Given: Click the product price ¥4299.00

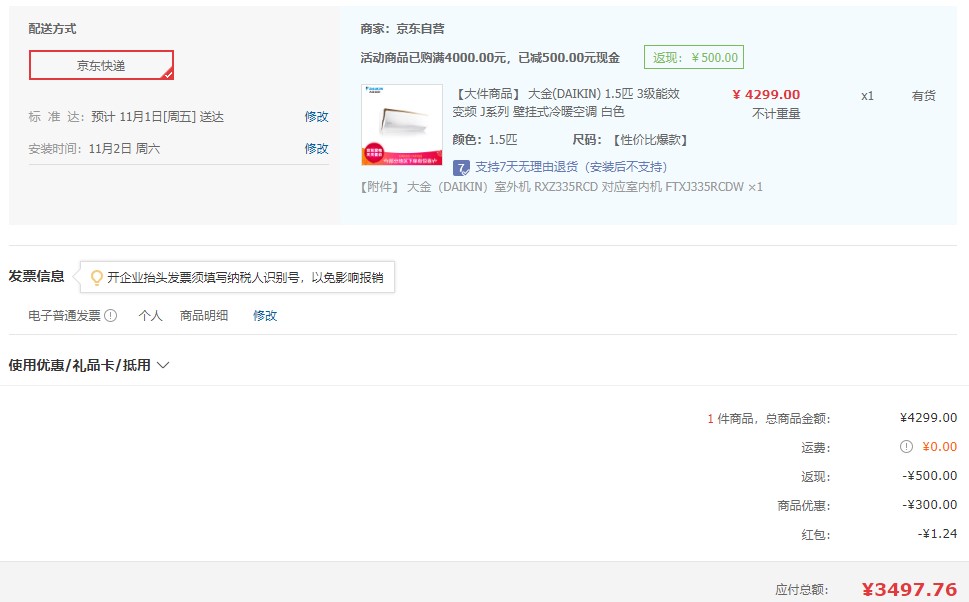Looking at the screenshot, I should [x=766, y=95].
